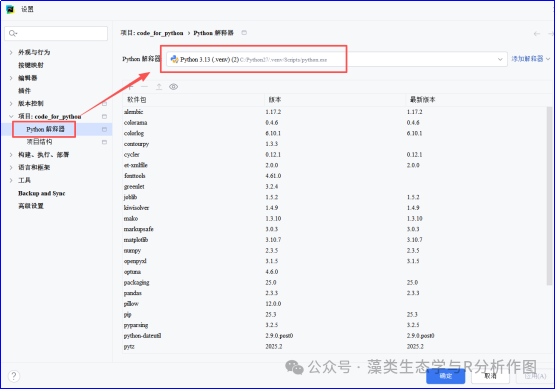Select the numpy package row
555x389 pixels.
[334, 250]
